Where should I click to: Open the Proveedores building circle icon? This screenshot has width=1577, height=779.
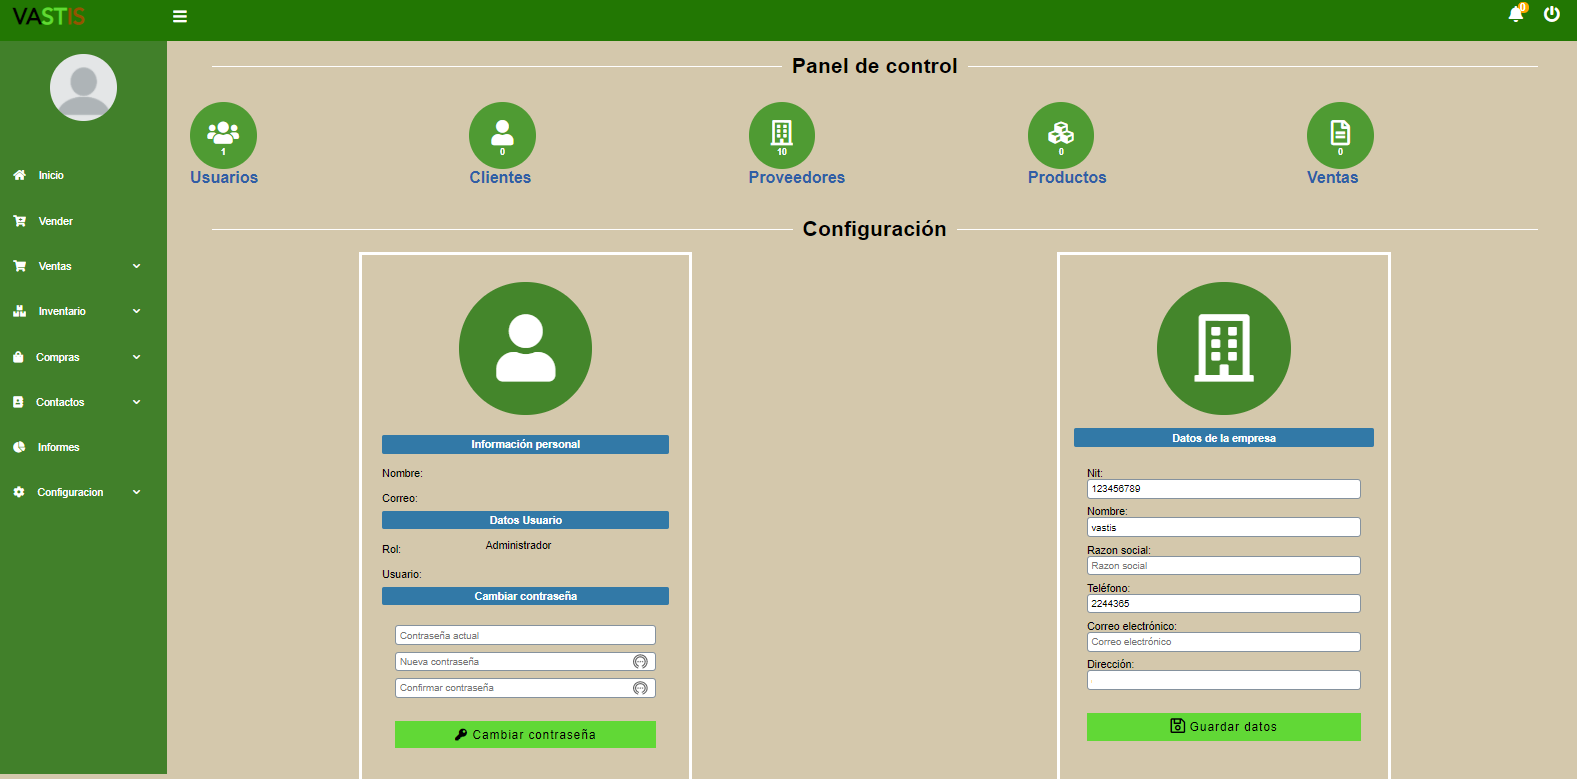782,135
